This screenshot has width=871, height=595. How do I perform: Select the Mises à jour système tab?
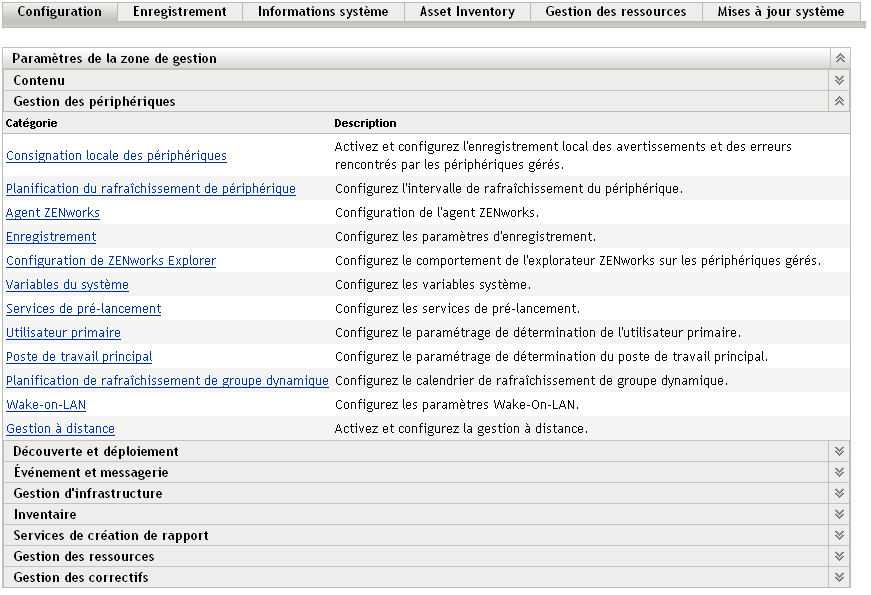coord(781,12)
